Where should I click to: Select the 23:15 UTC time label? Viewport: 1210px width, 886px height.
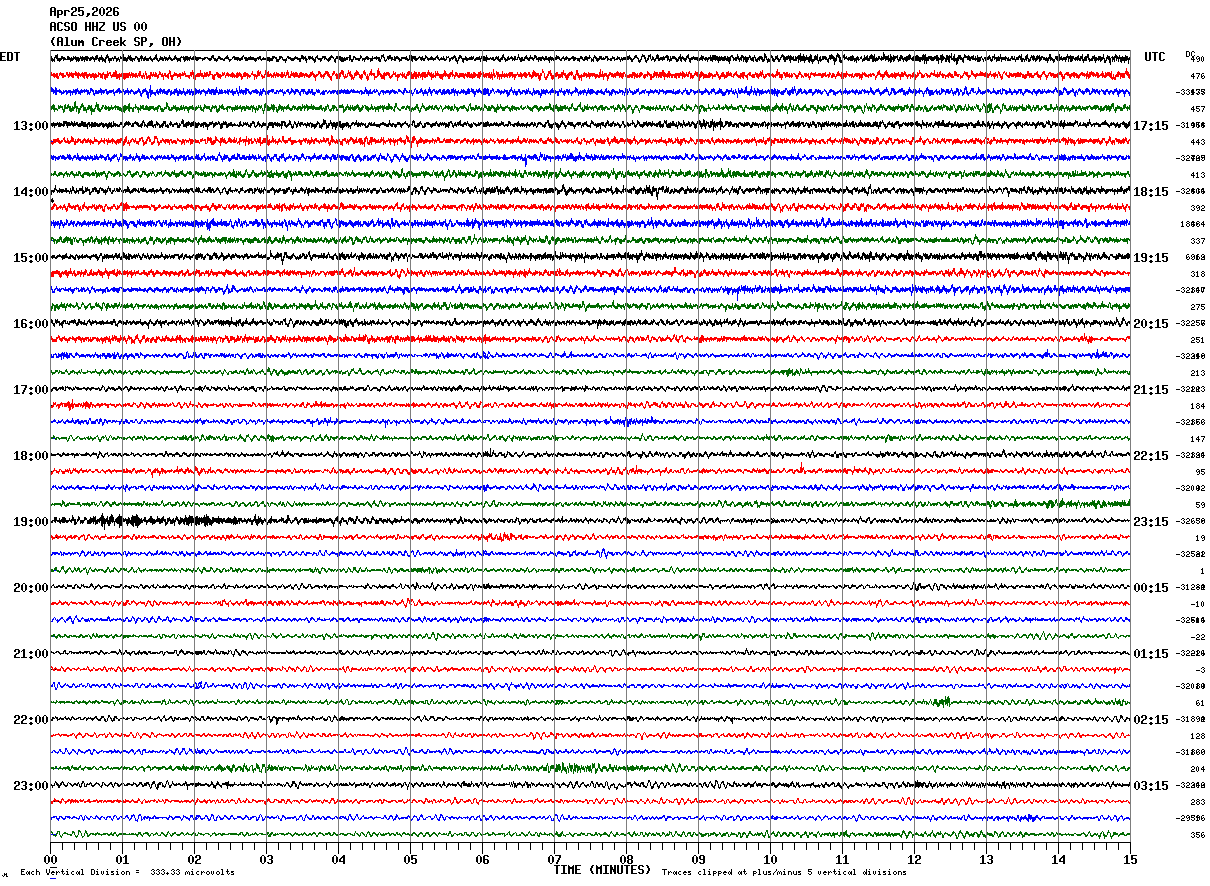(1151, 522)
